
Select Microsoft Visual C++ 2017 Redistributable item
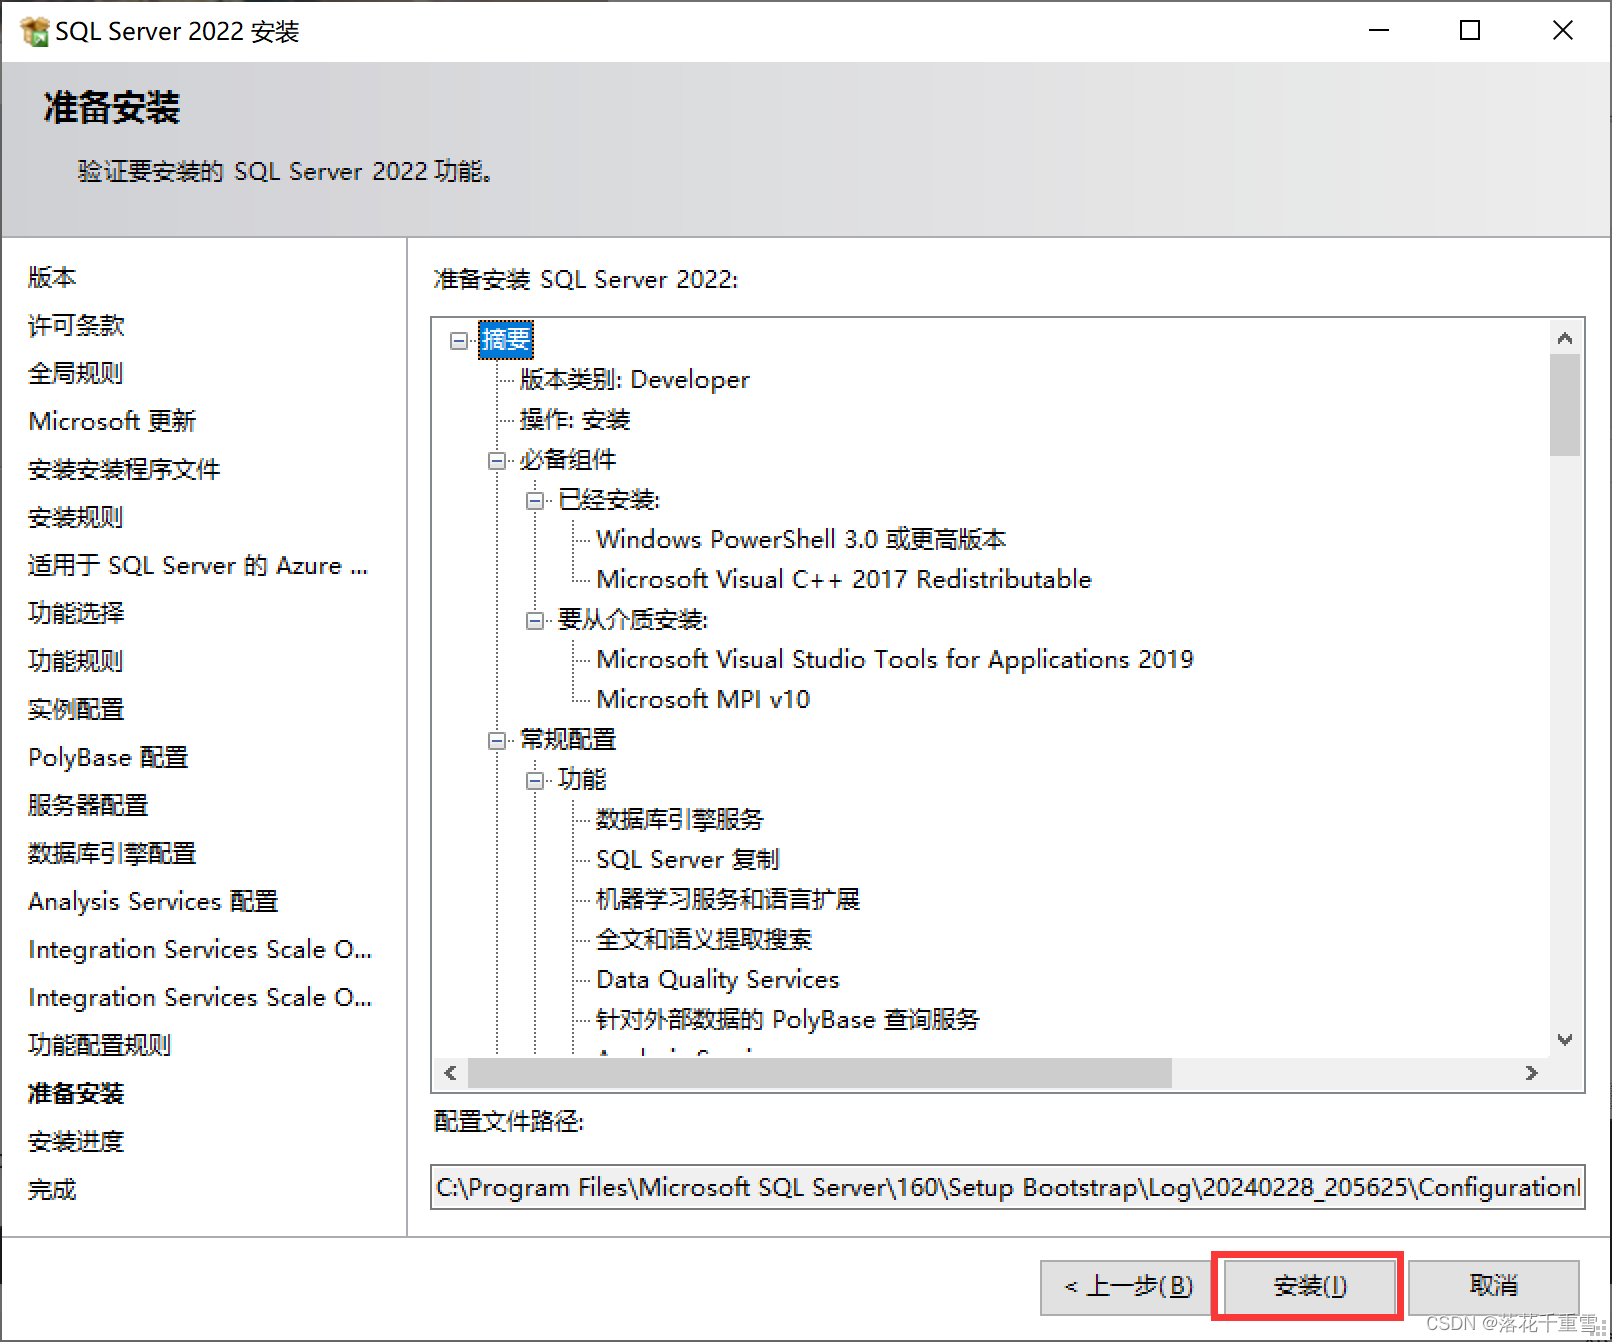coord(844,580)
